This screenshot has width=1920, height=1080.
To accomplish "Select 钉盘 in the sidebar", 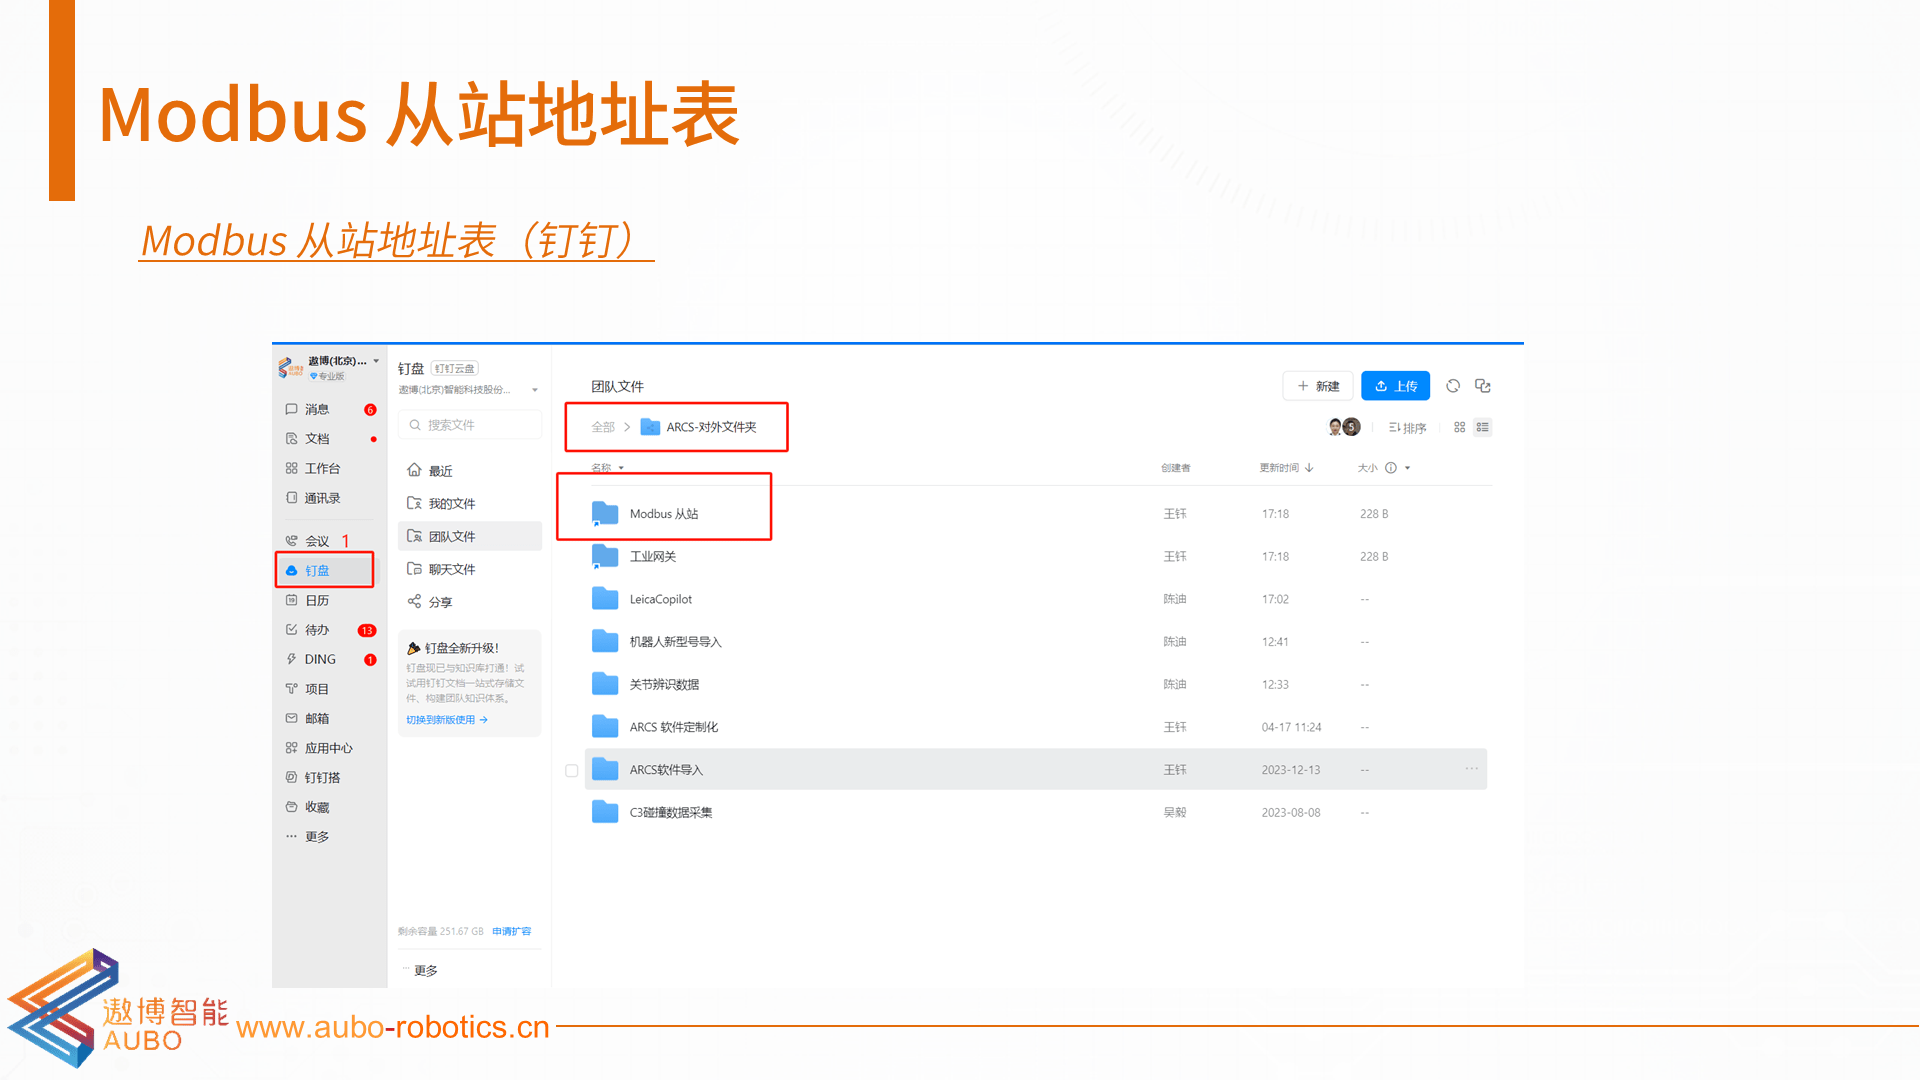I will 325,570.
